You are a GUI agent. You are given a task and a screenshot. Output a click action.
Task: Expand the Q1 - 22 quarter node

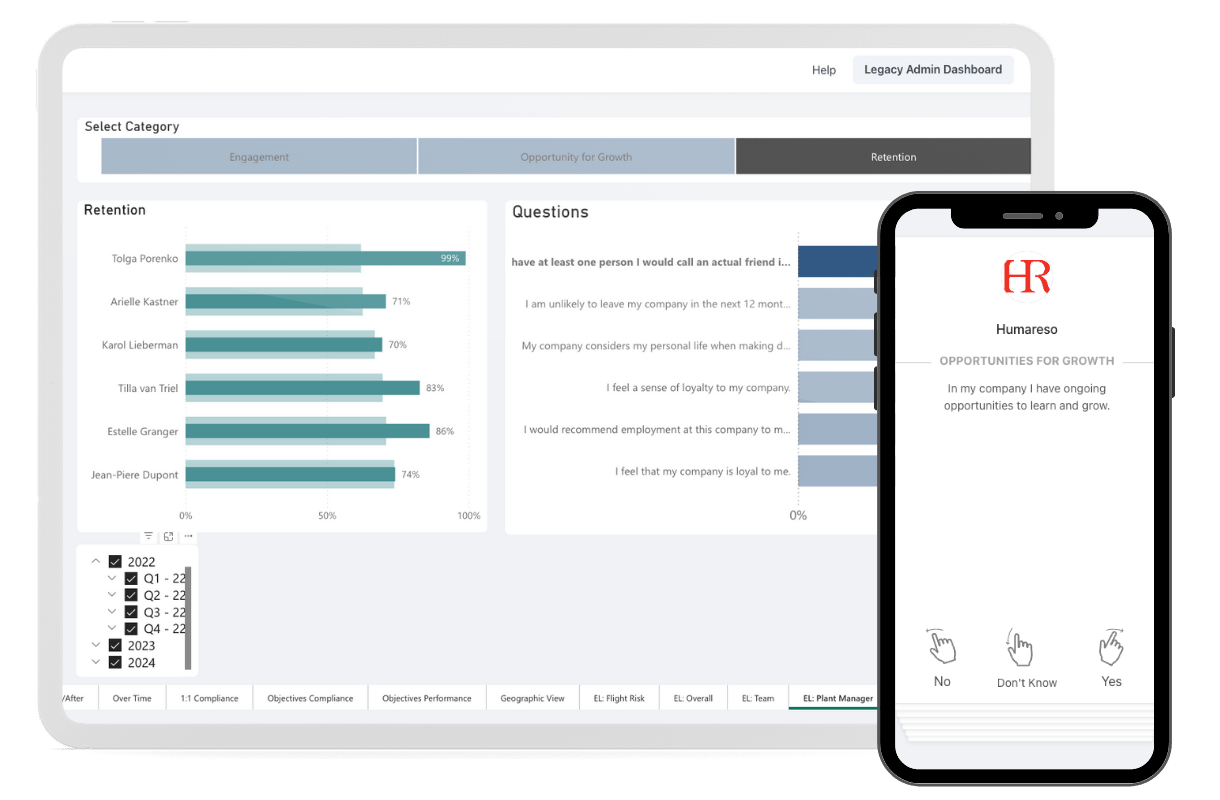112,578
